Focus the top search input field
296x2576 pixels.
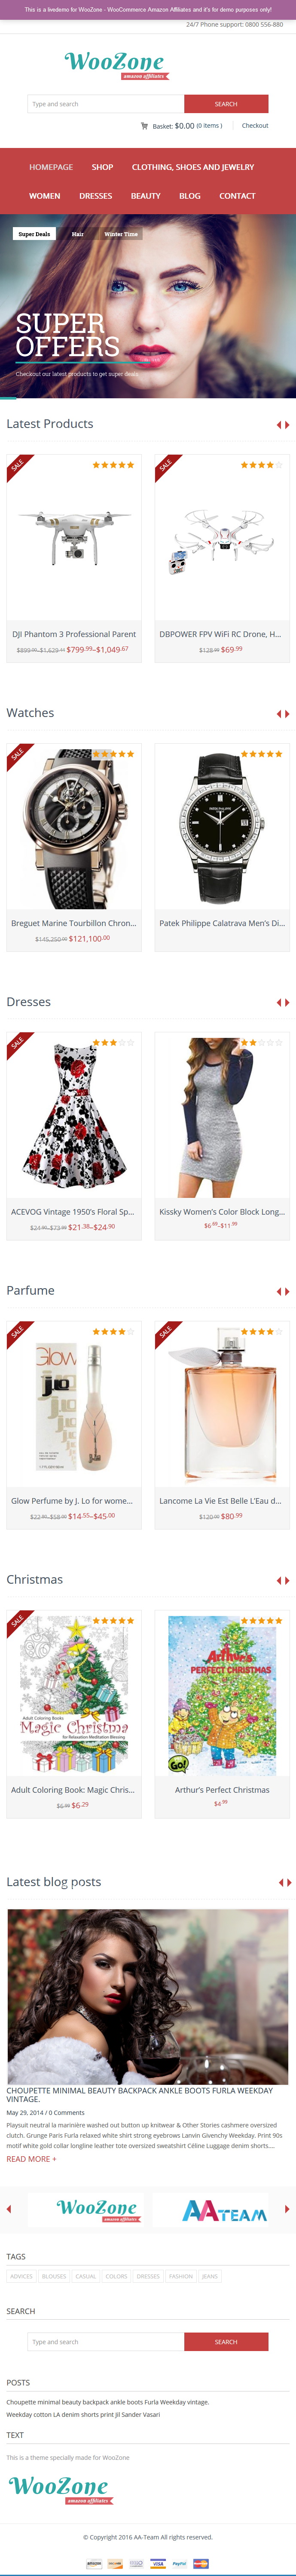click(x=106, y=104)
